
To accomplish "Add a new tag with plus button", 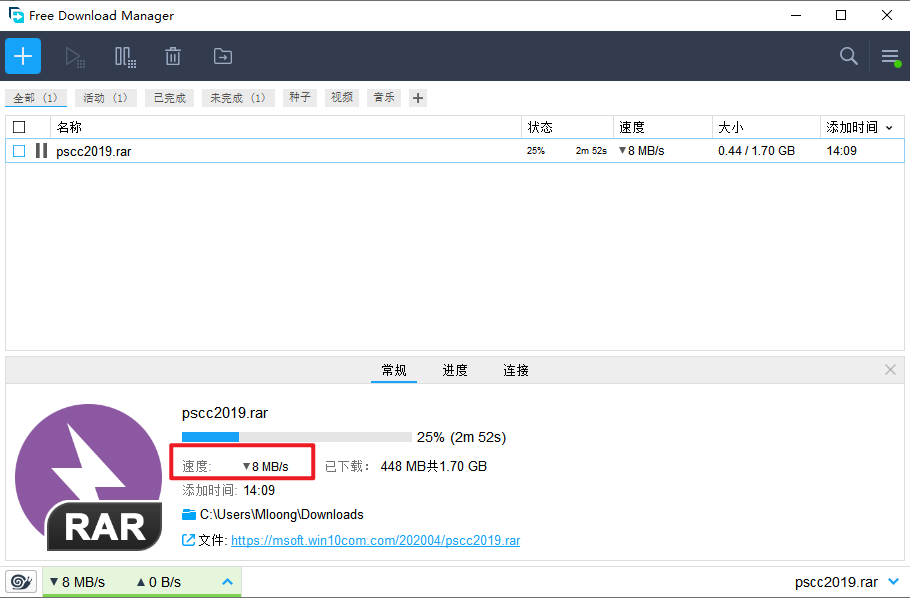I will click(x=418, y=98).
